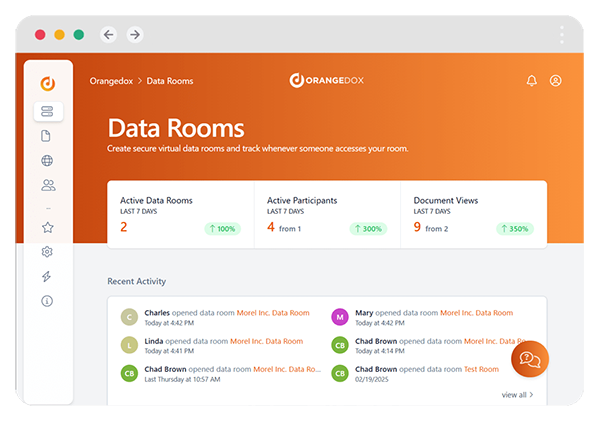
Task: Open the browser three-dot menu
Action: [562, 35]
